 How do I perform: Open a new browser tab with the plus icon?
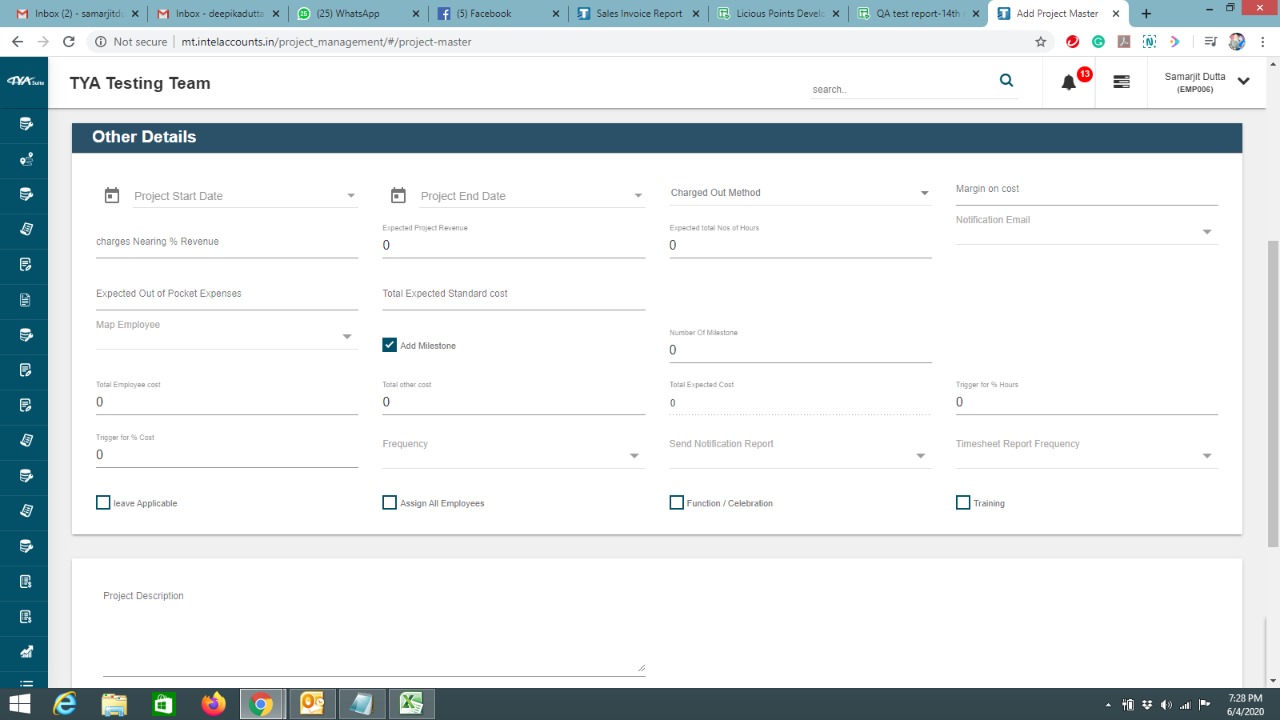(1146, 14)
